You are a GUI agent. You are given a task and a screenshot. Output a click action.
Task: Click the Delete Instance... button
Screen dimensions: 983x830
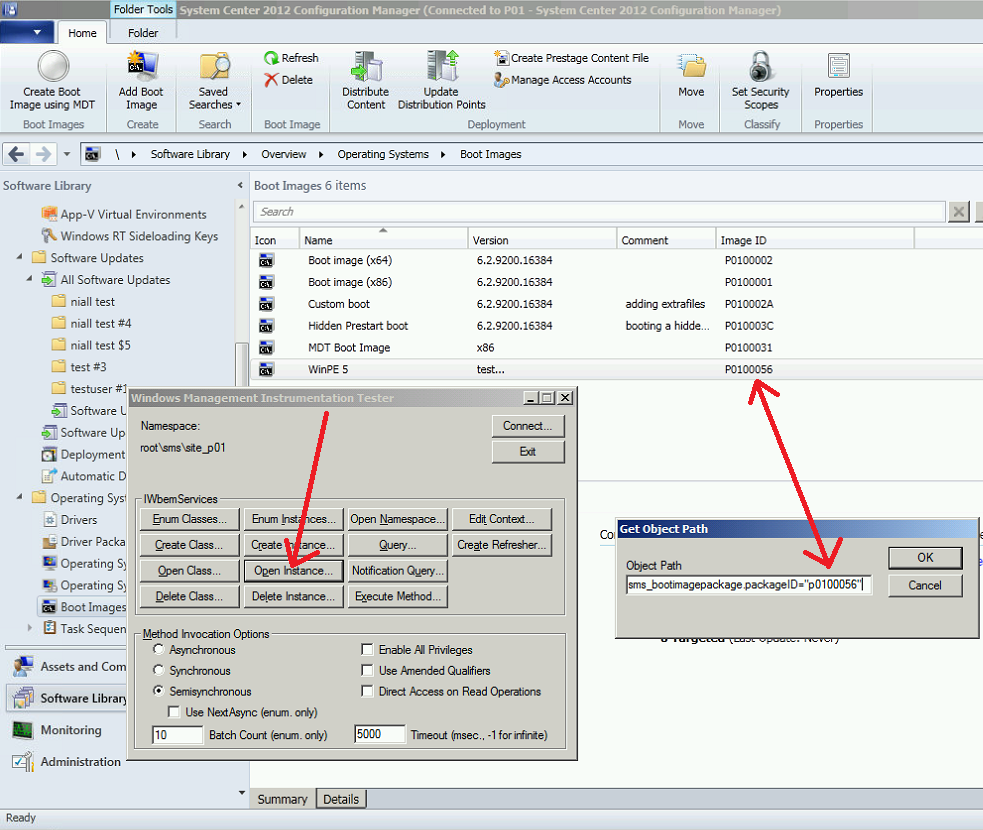(x=293, y=596)
